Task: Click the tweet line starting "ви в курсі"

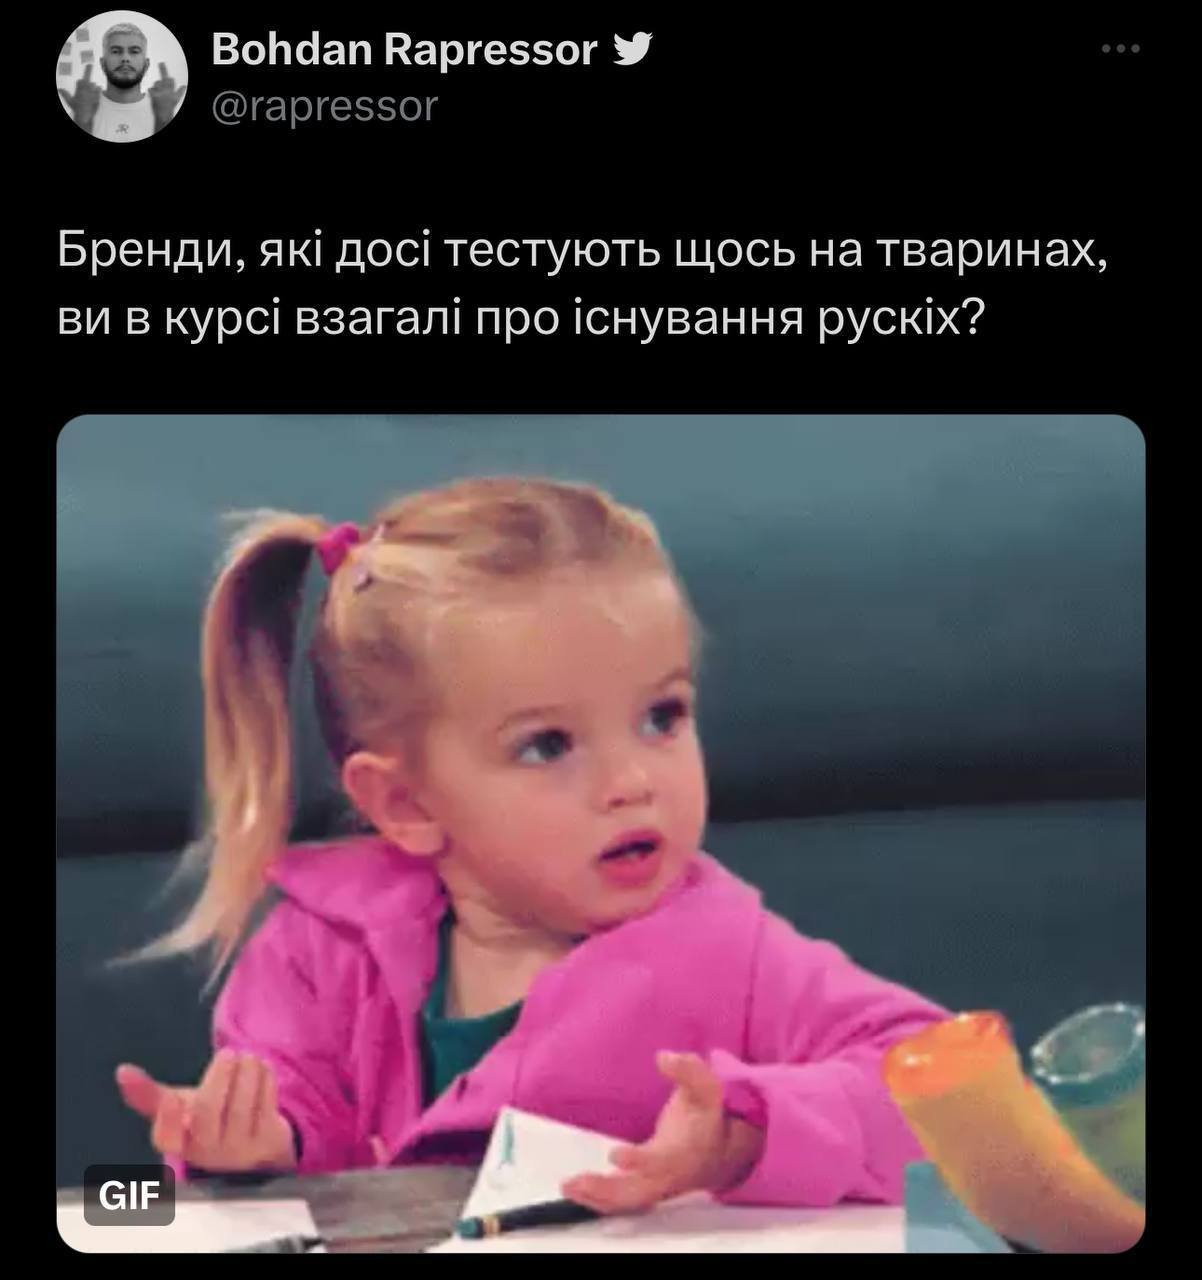Action: click(x=522, y=320)
